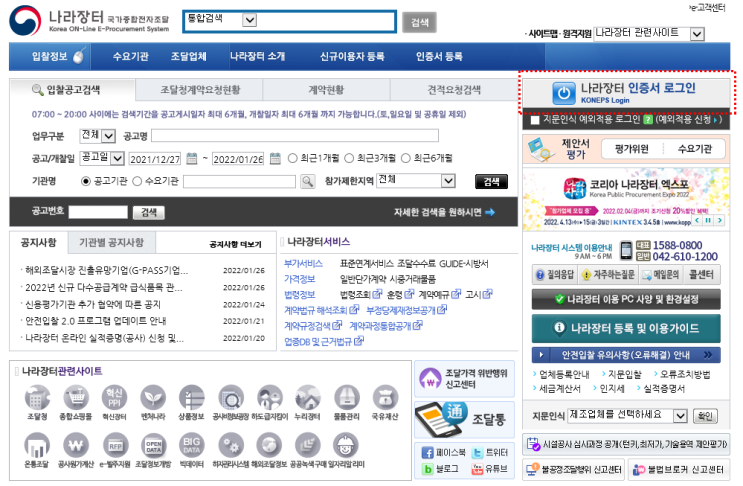This screenshot has width=743, height=486.
Task: Select the 최근1개월 radio button
Action: (292, 158)
